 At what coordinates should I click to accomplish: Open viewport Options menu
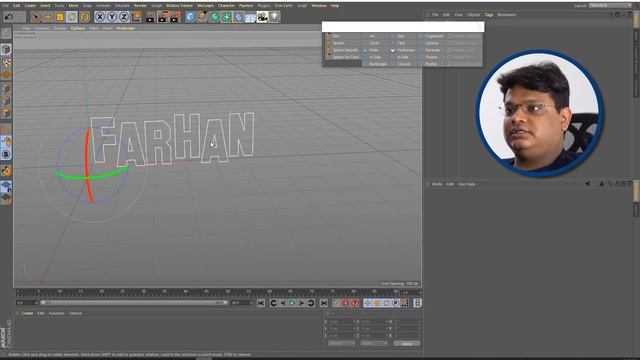click(78, 28)
